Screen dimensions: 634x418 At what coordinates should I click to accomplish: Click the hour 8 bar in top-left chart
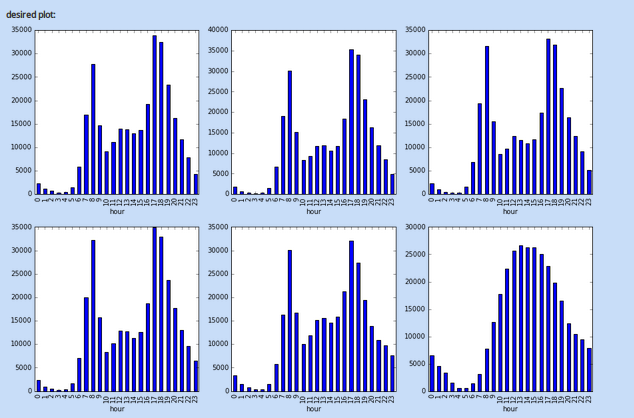pyautogui.click(x=93, y=130)
